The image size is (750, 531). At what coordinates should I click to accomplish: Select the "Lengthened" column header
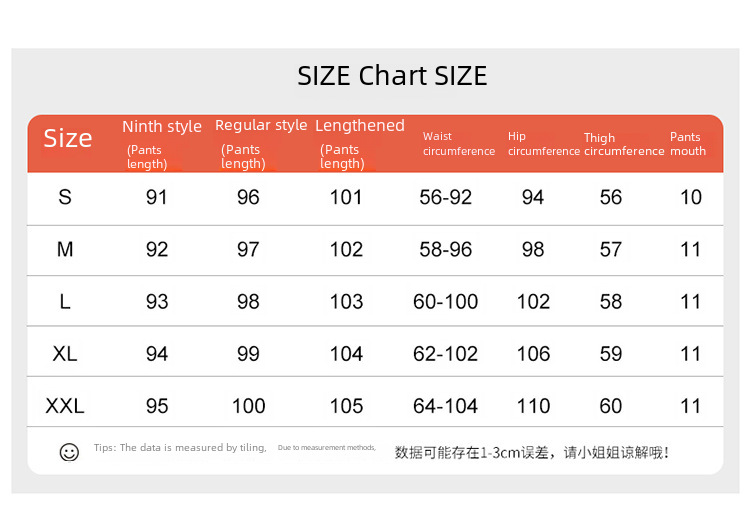359,125
